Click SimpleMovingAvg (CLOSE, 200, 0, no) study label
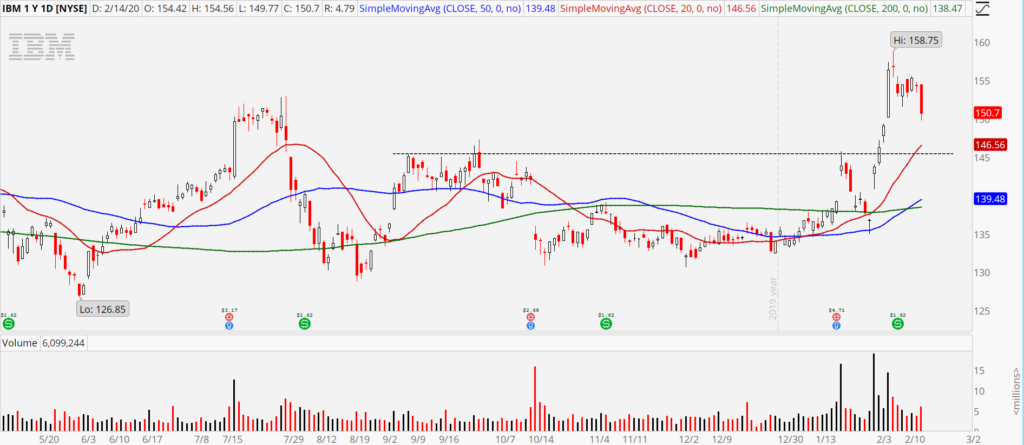This screenshot has height=445, width=1024. click(845, 9)
